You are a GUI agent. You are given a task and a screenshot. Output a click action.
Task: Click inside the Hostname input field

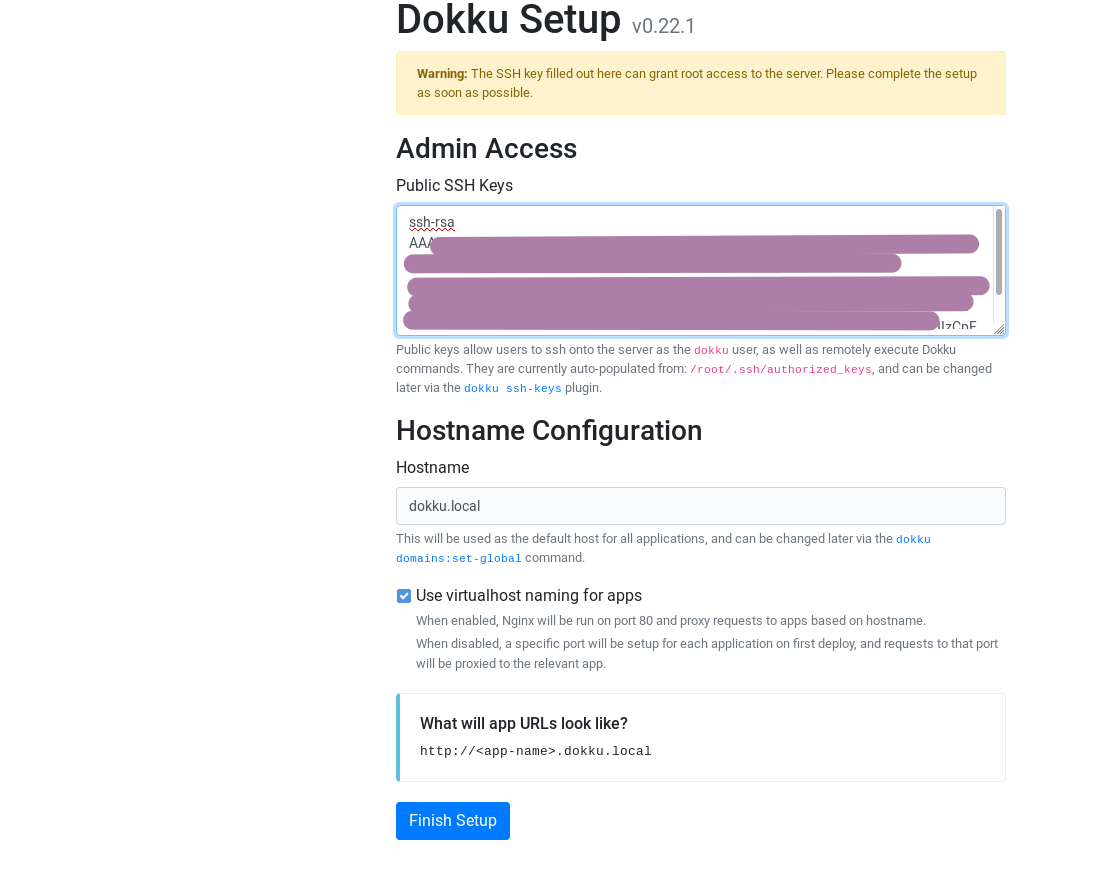(700, 506)
